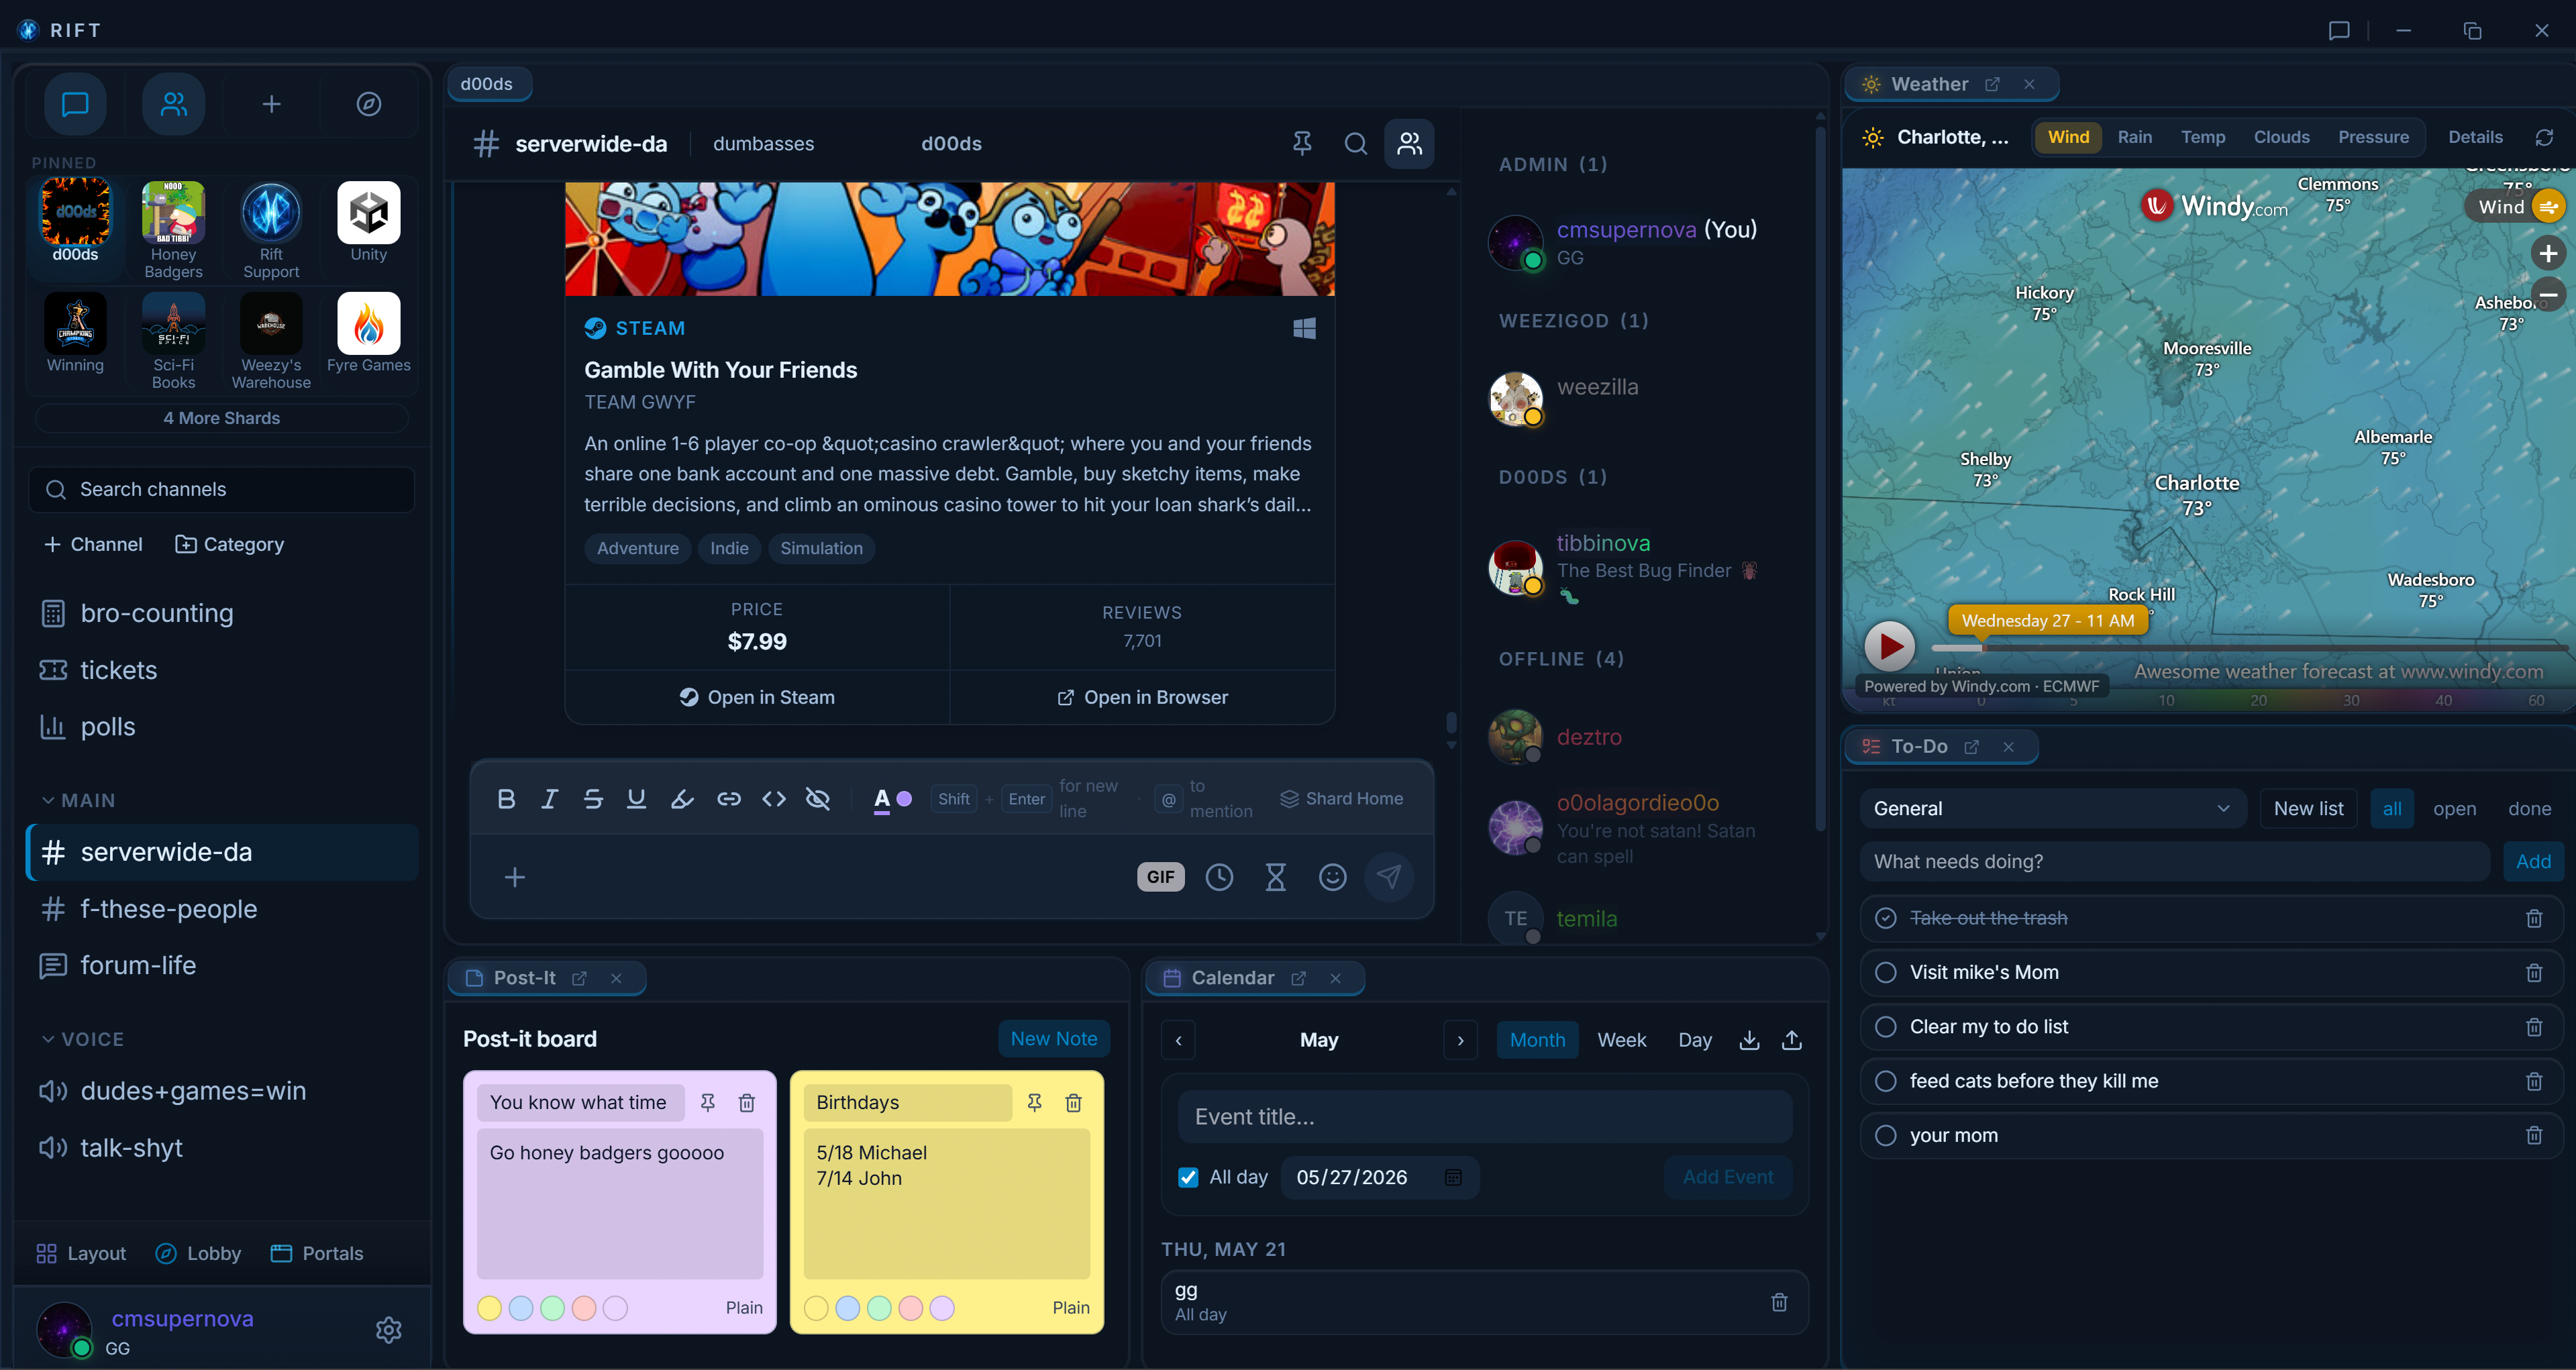The height and width of the screenshot is (1370, 2576).
Task: Open text color picker in editor
Action: point(892,798)
